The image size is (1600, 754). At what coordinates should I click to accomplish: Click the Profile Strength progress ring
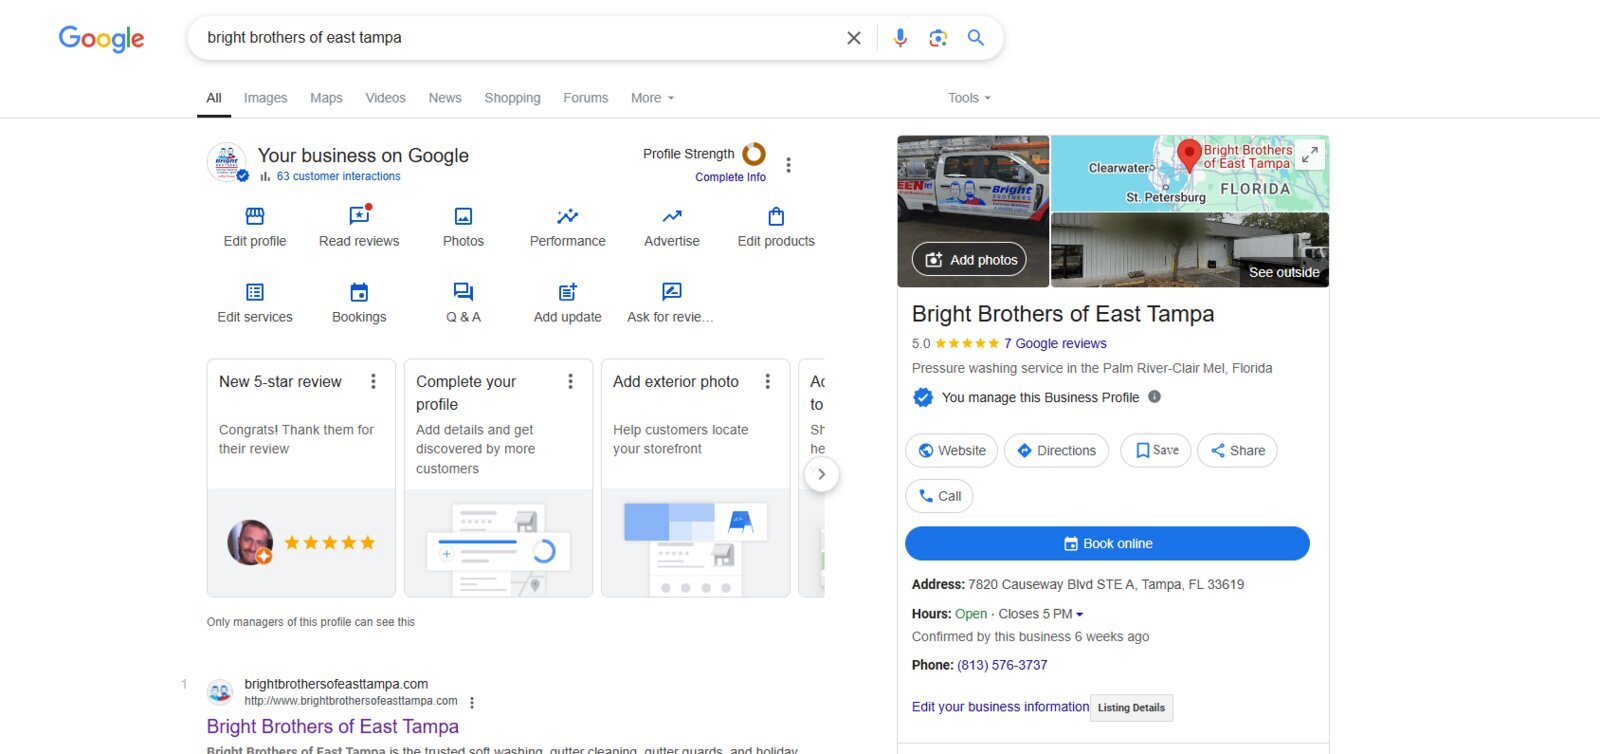(x=754, y=154)
